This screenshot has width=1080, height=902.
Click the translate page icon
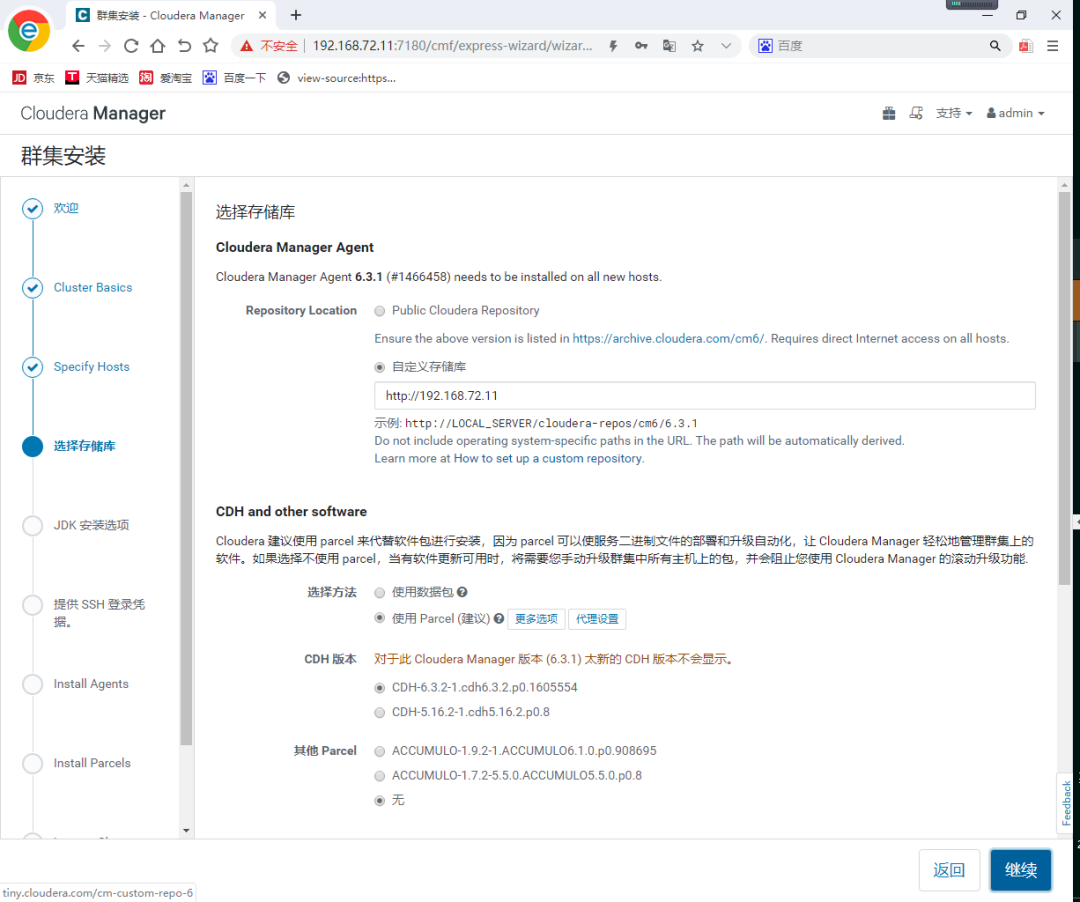pos(669,46)
